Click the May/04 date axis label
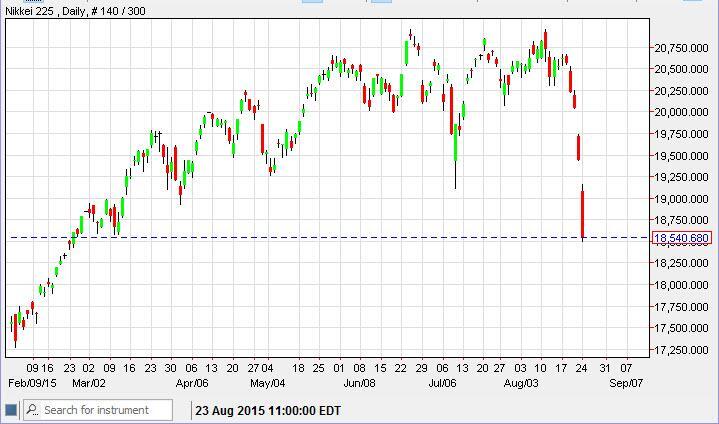 [267, 383]
